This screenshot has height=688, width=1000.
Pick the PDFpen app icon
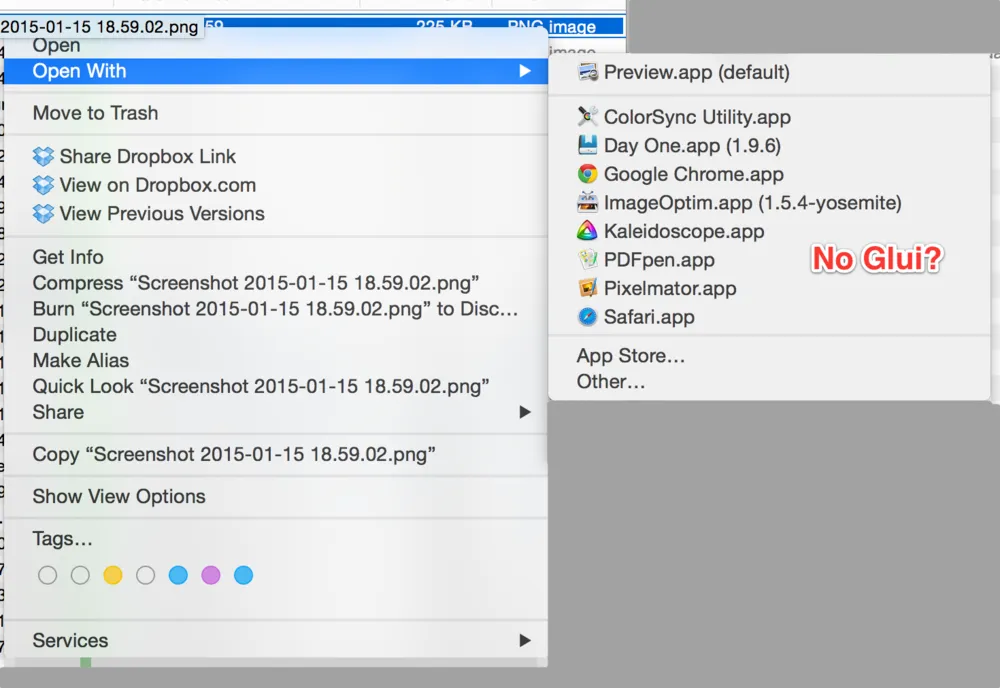tap(588, 260)
